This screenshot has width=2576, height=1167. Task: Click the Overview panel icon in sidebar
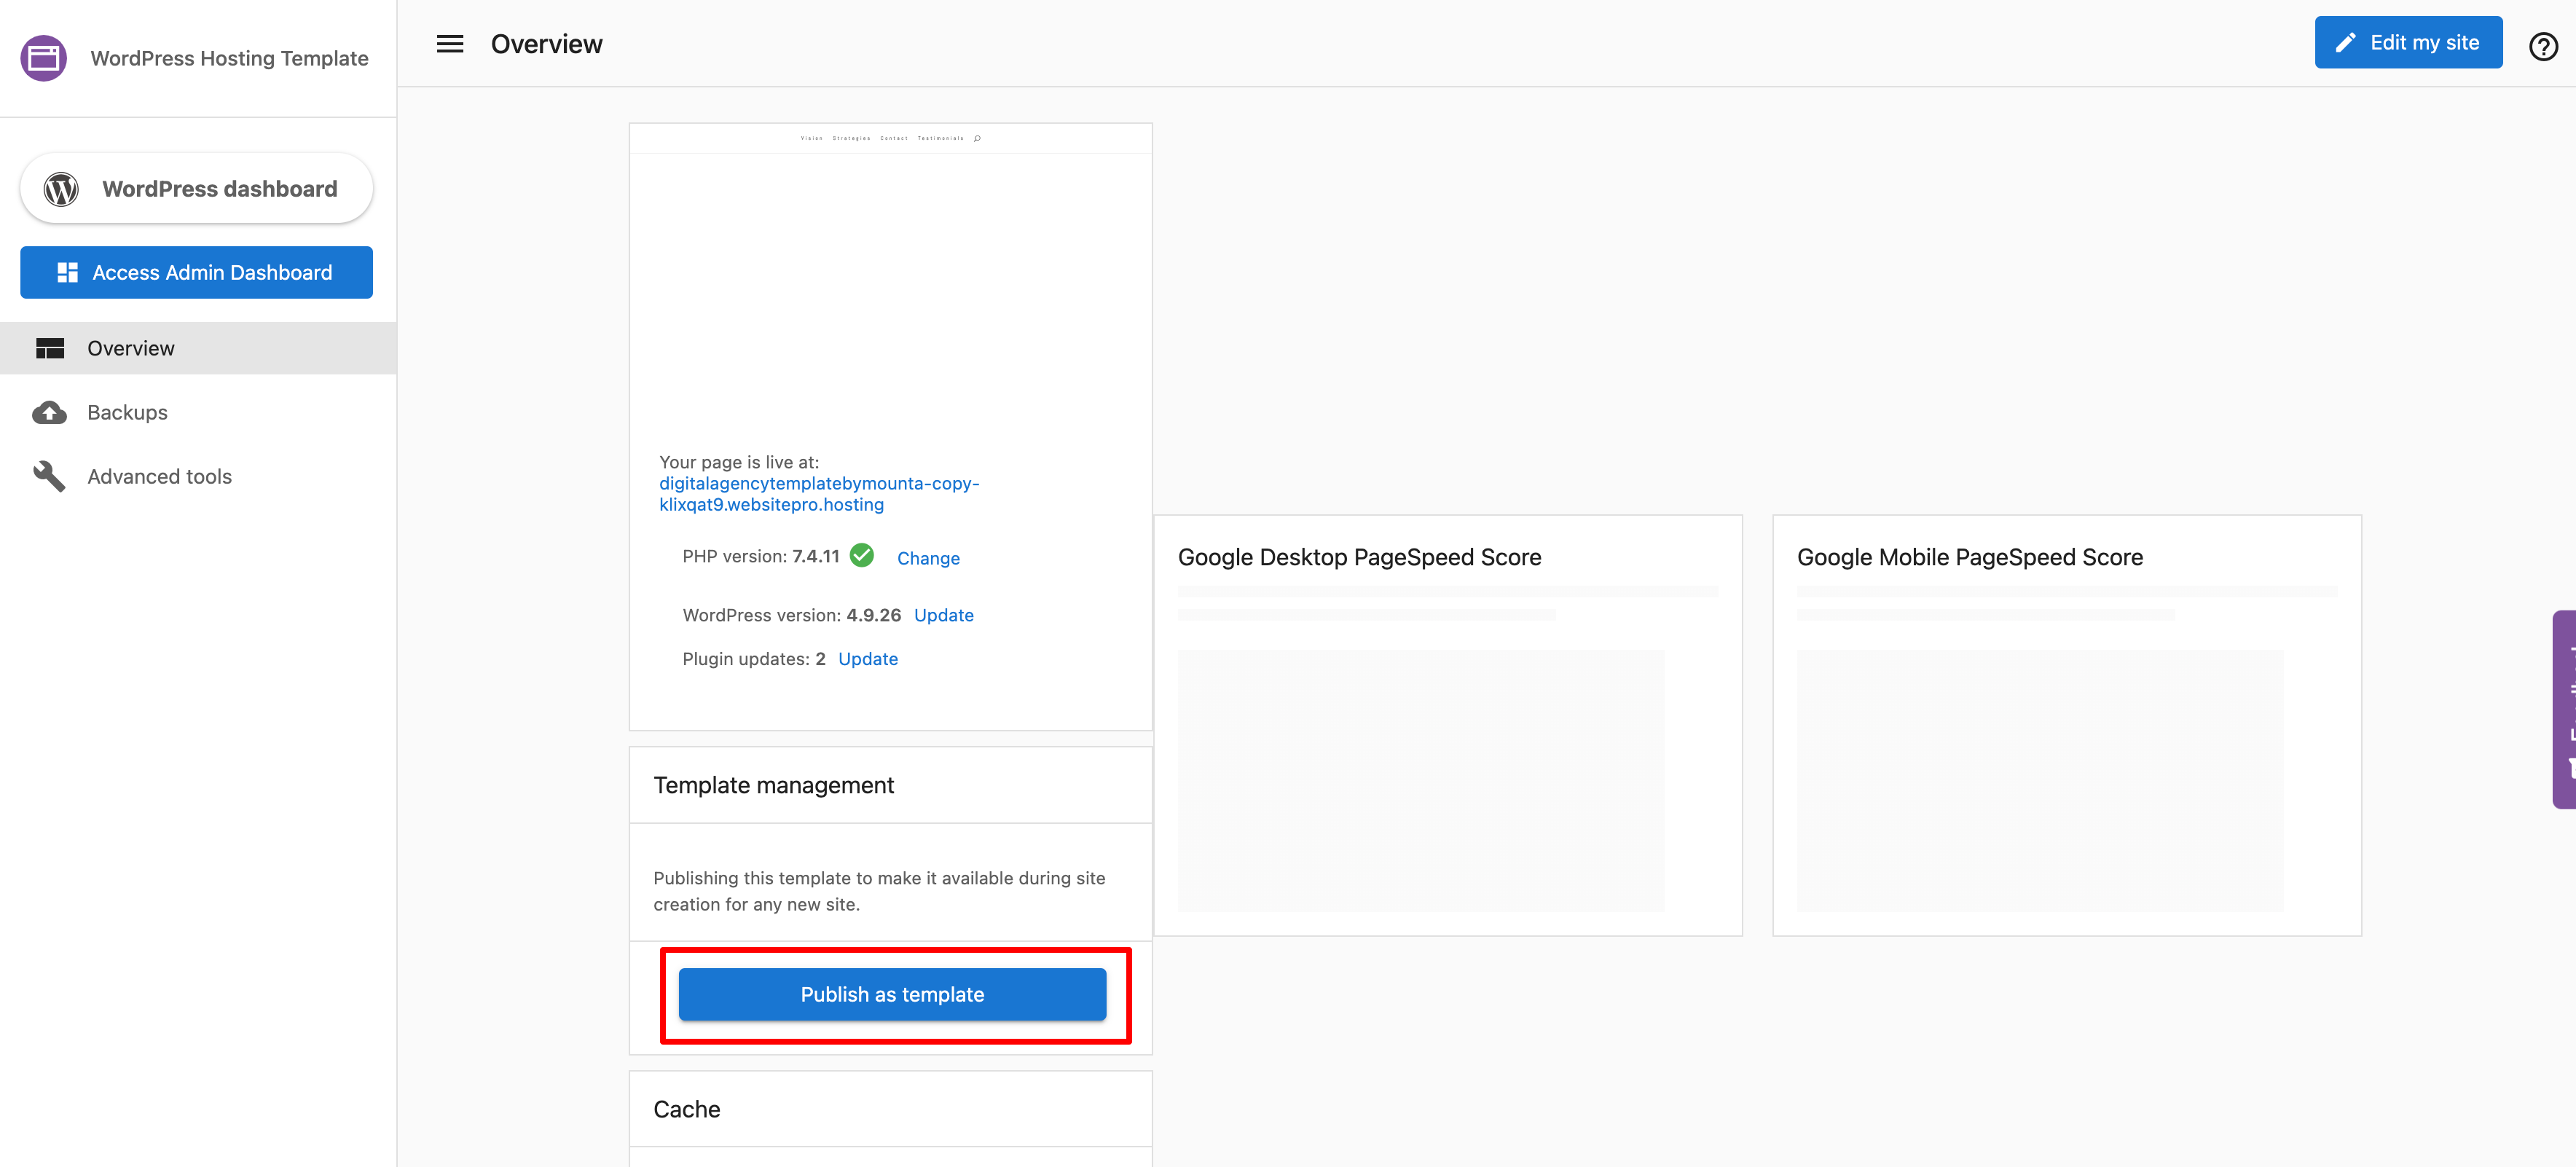50,348
